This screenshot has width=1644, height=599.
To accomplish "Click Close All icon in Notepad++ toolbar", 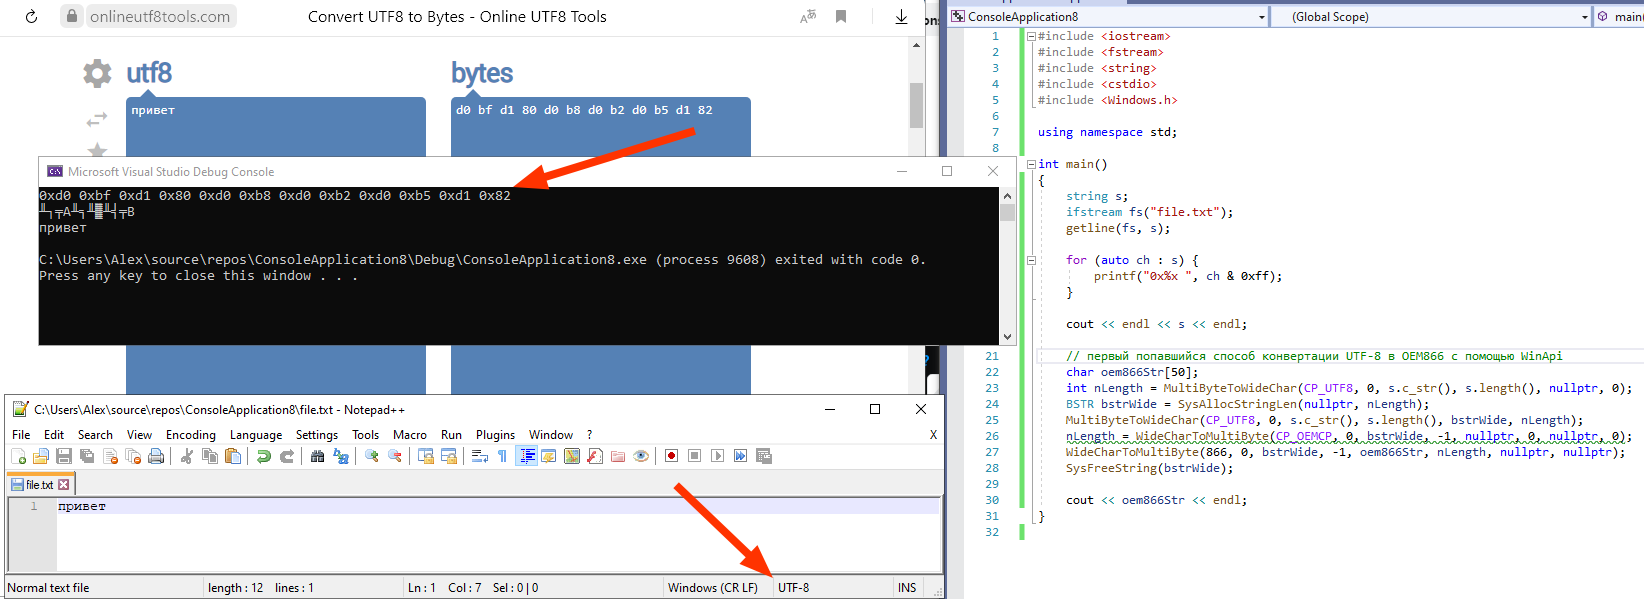I will coord(133,456).
